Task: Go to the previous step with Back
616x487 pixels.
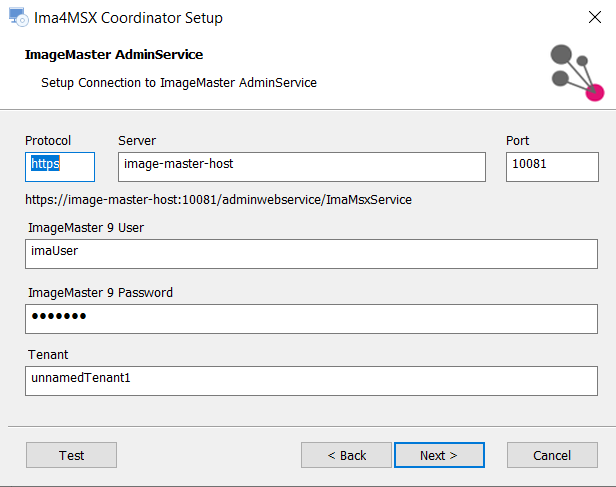Action: point(346,455)
